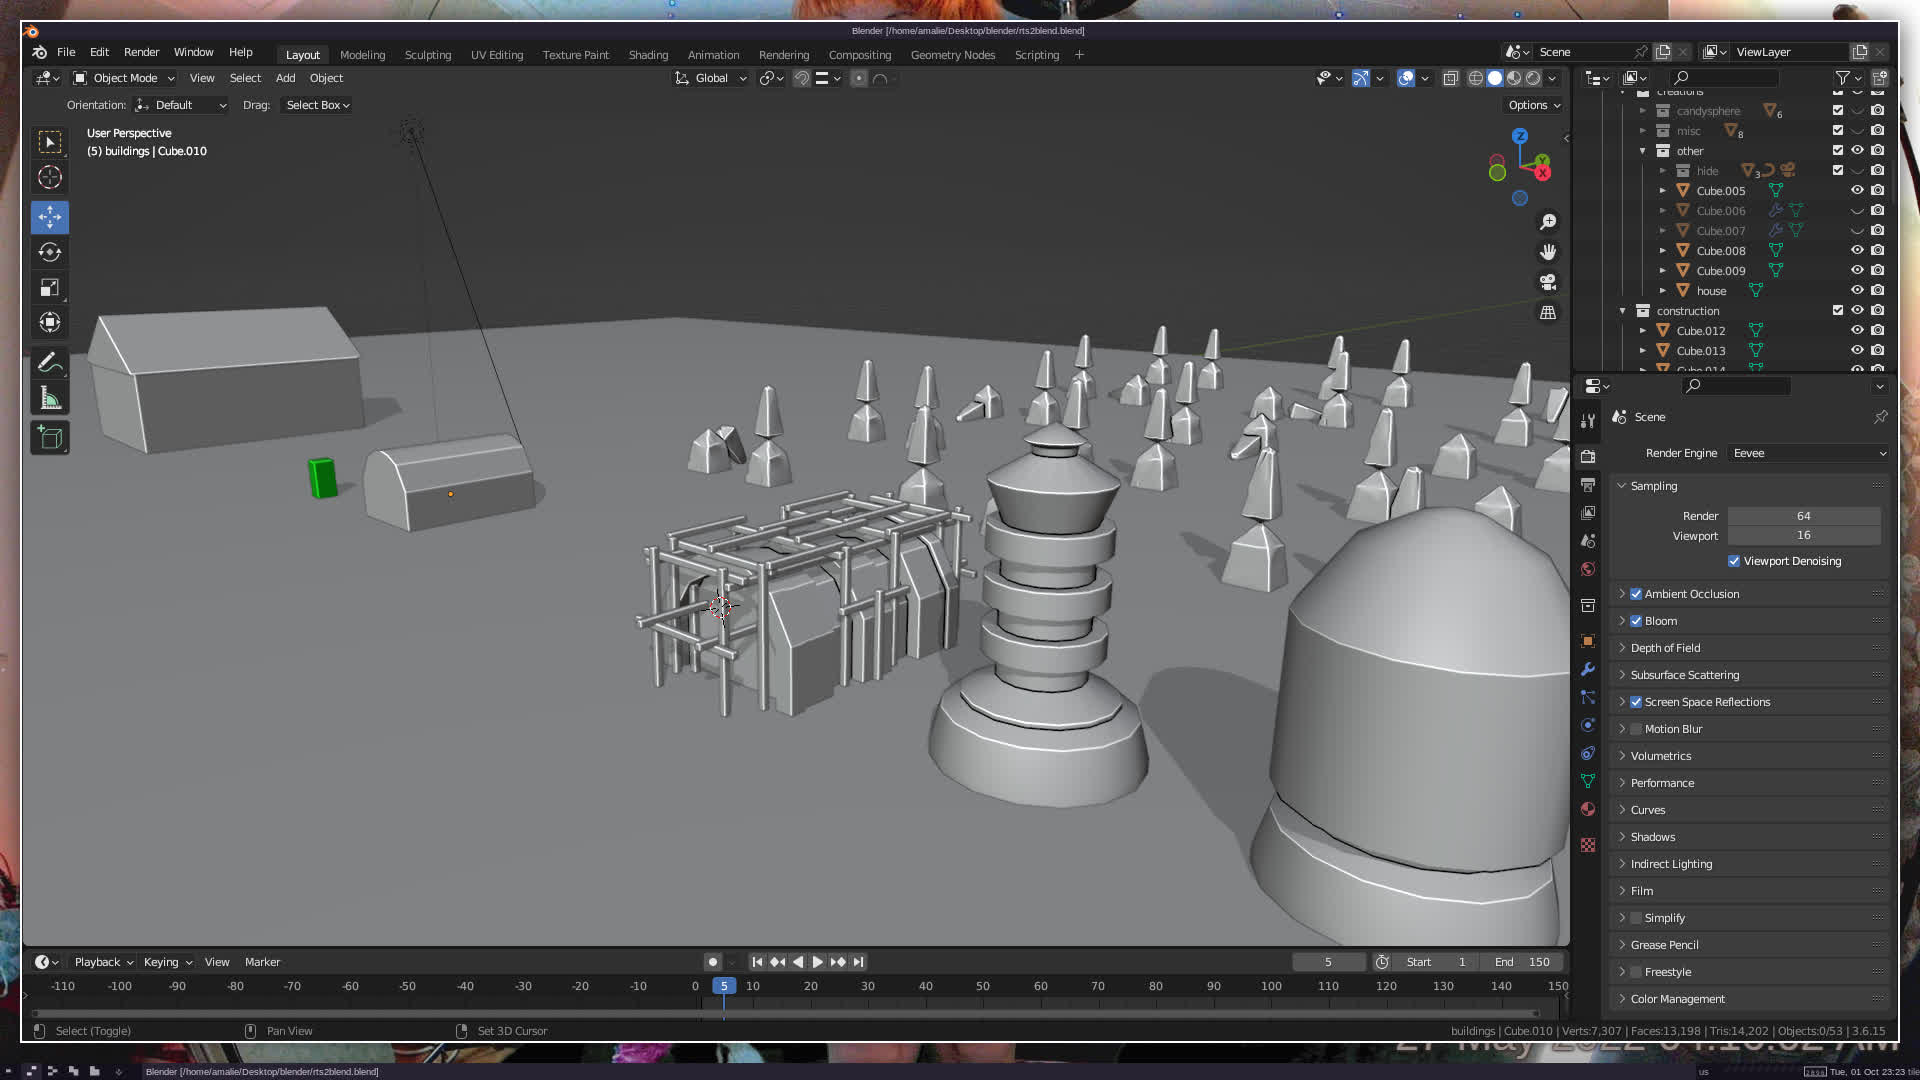The width and height of the screenshot is (1920, 1080).
Task: Disable the Bloom checkbox
Action: [x=1636, y=621]
